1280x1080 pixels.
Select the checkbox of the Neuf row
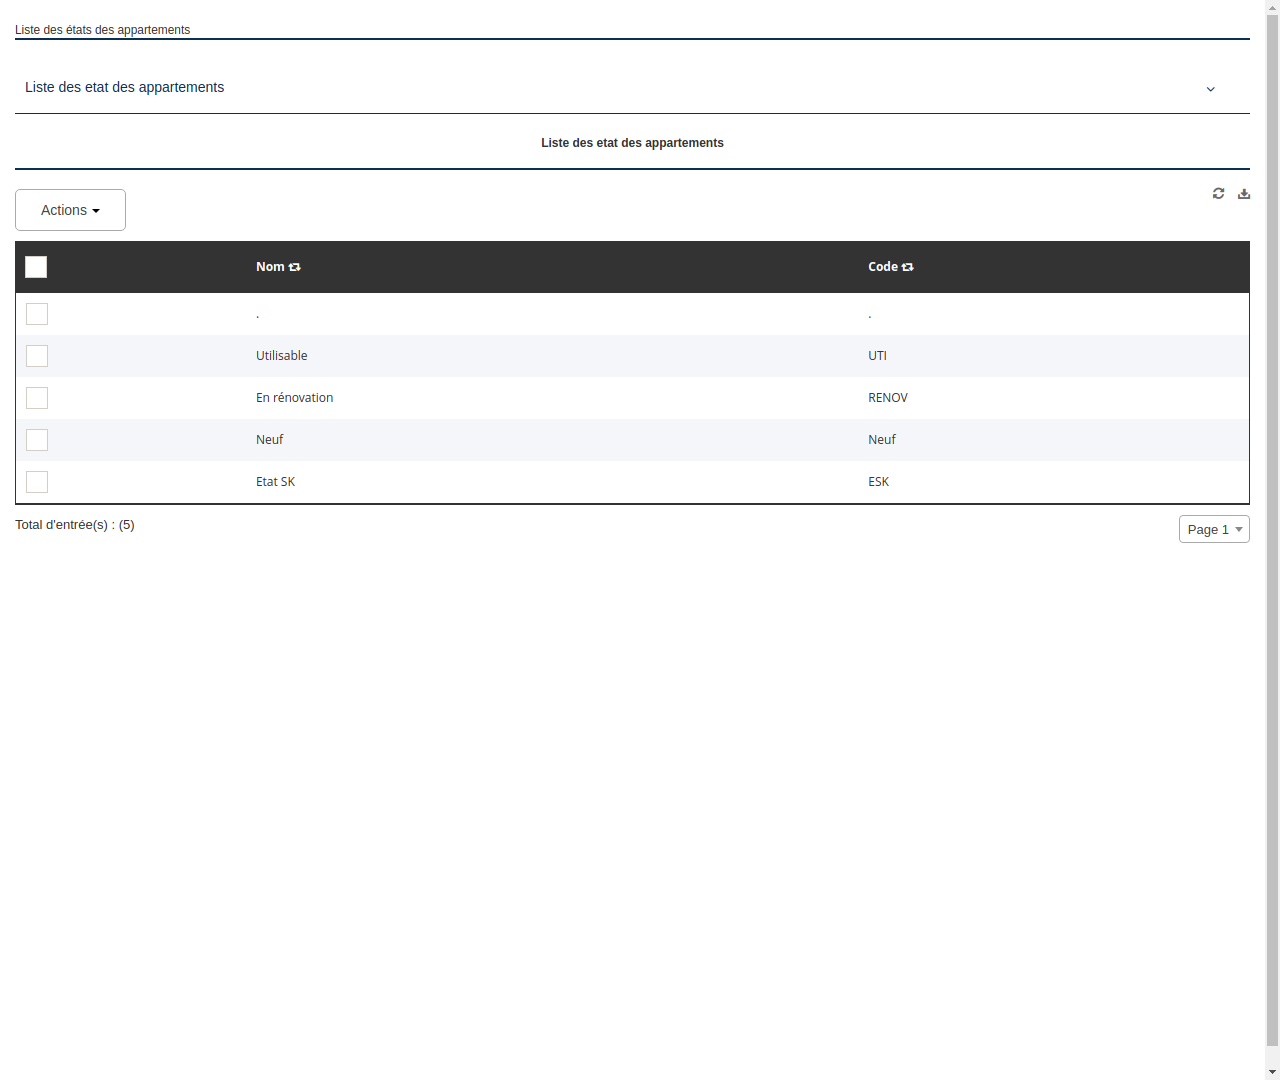click(37, 440)
